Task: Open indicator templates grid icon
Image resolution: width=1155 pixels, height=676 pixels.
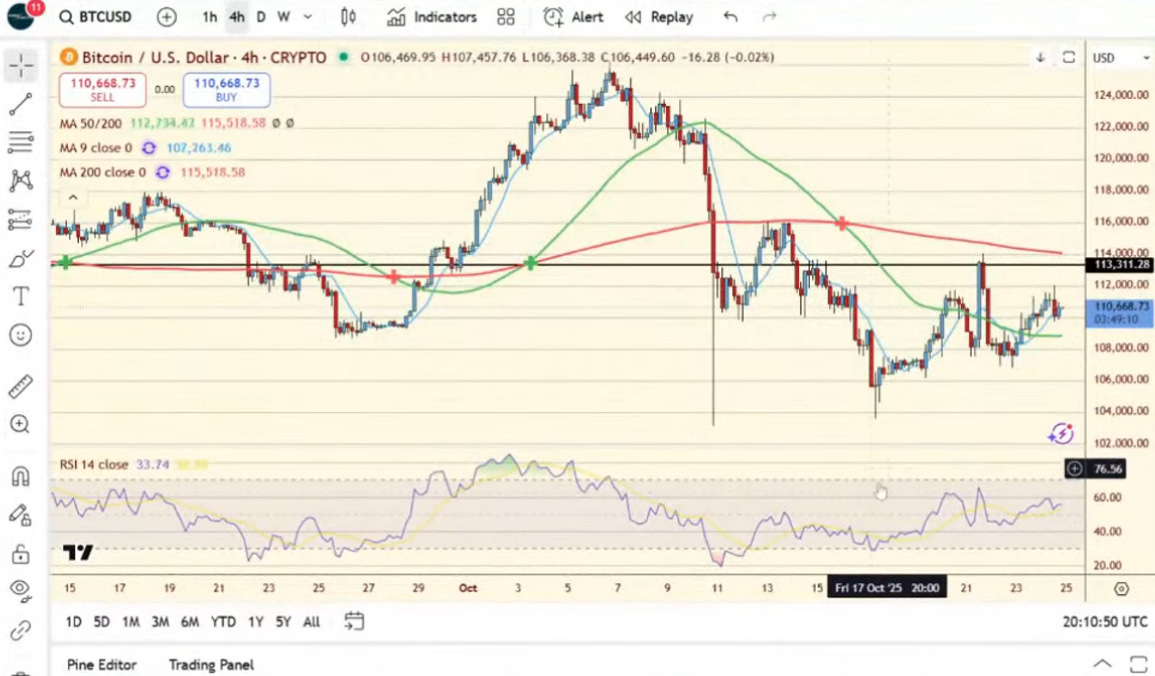Action: pyautogui.click(x=506, y=16)
